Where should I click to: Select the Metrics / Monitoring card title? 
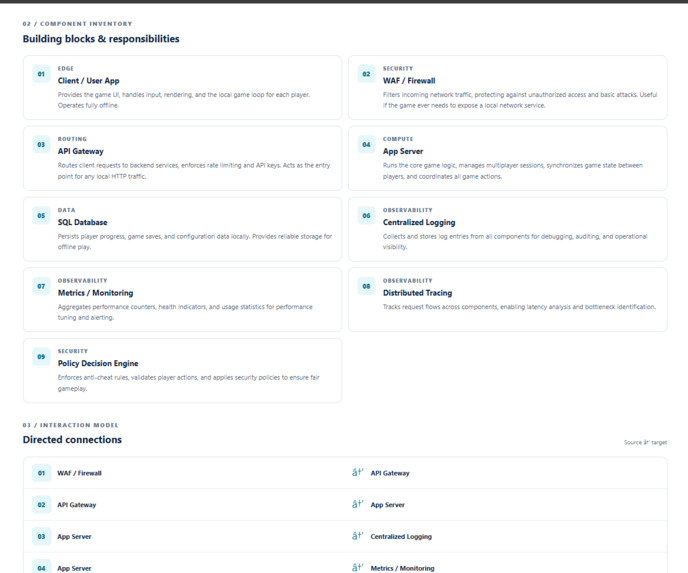(95, 293)
